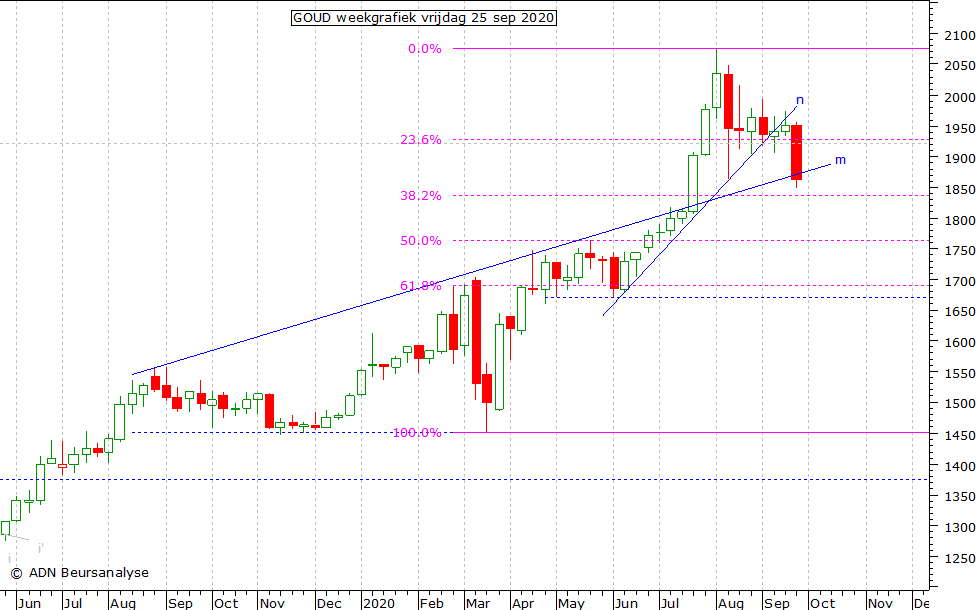The width and height of the screenshot is (980, 610).
Task: Click the 1550 price axis label
Action: (x=960, y=373)
